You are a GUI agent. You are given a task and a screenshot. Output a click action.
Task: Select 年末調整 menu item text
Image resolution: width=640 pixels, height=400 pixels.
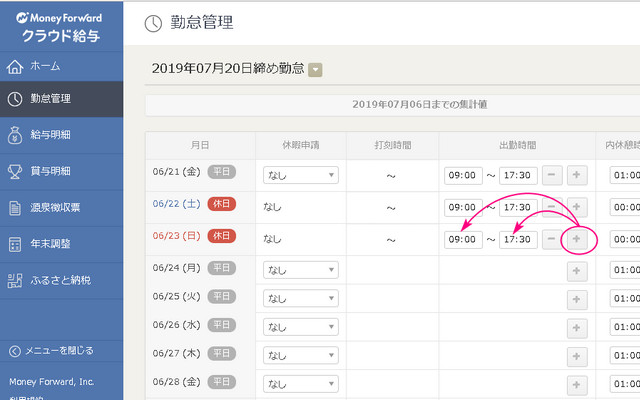(50, 244)
